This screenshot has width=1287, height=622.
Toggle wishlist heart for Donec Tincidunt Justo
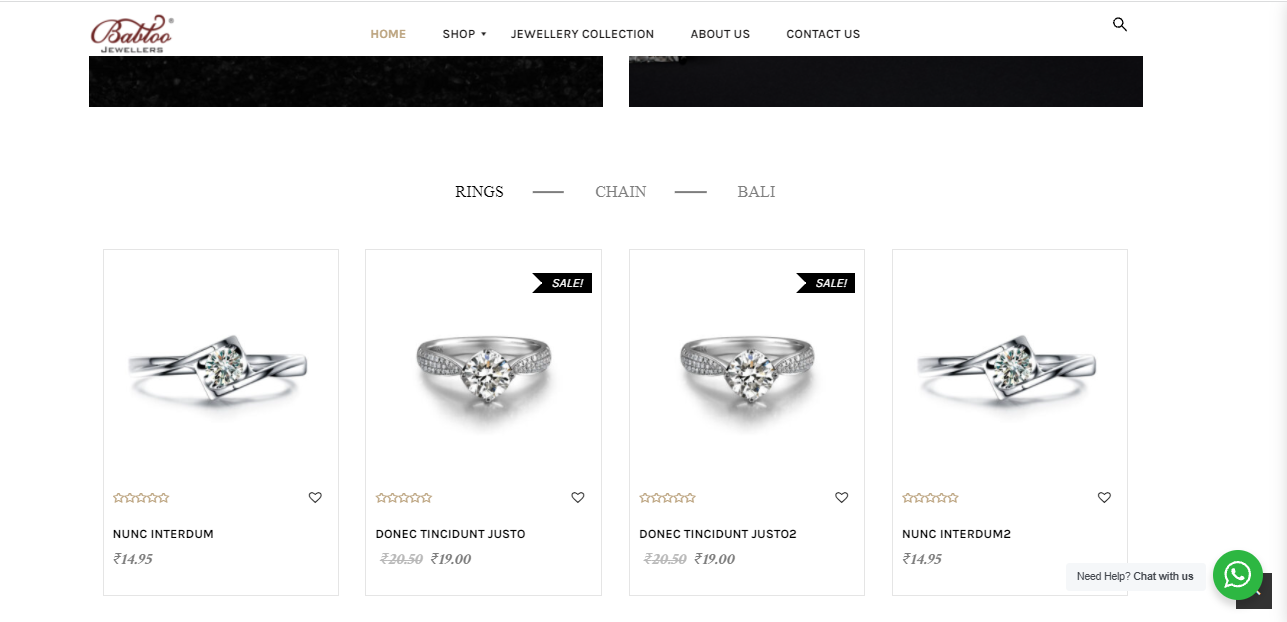click(x=578, y=497)
